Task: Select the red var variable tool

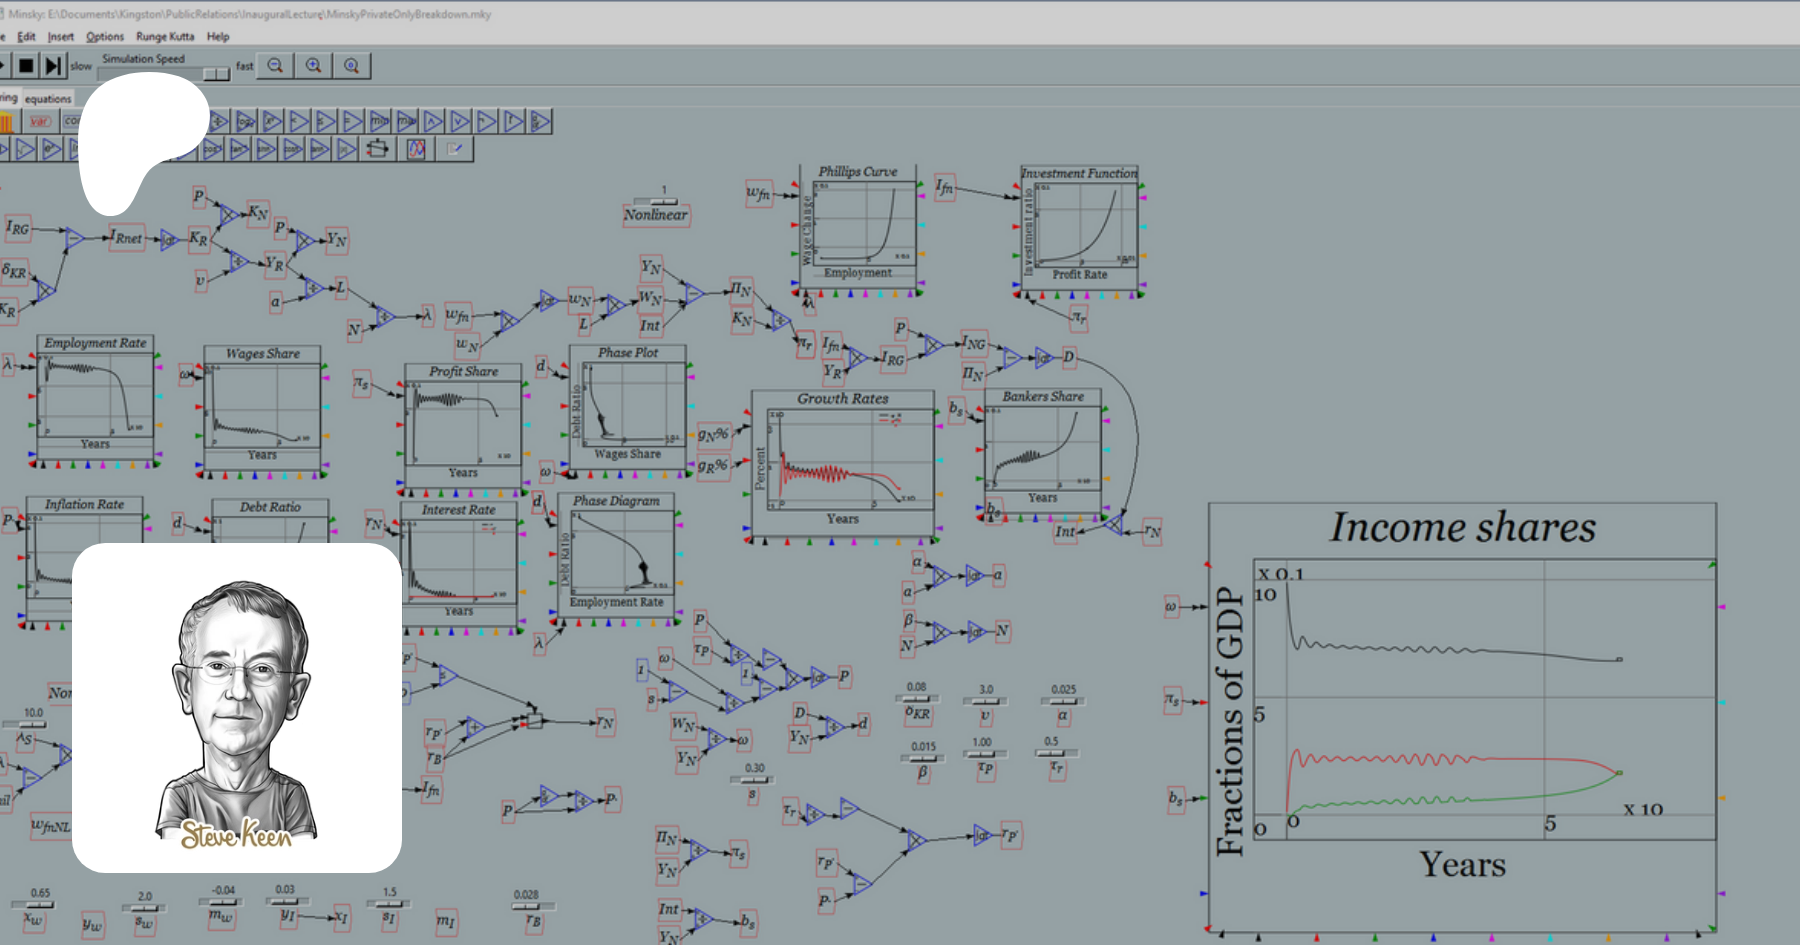Action: [40, 122]
